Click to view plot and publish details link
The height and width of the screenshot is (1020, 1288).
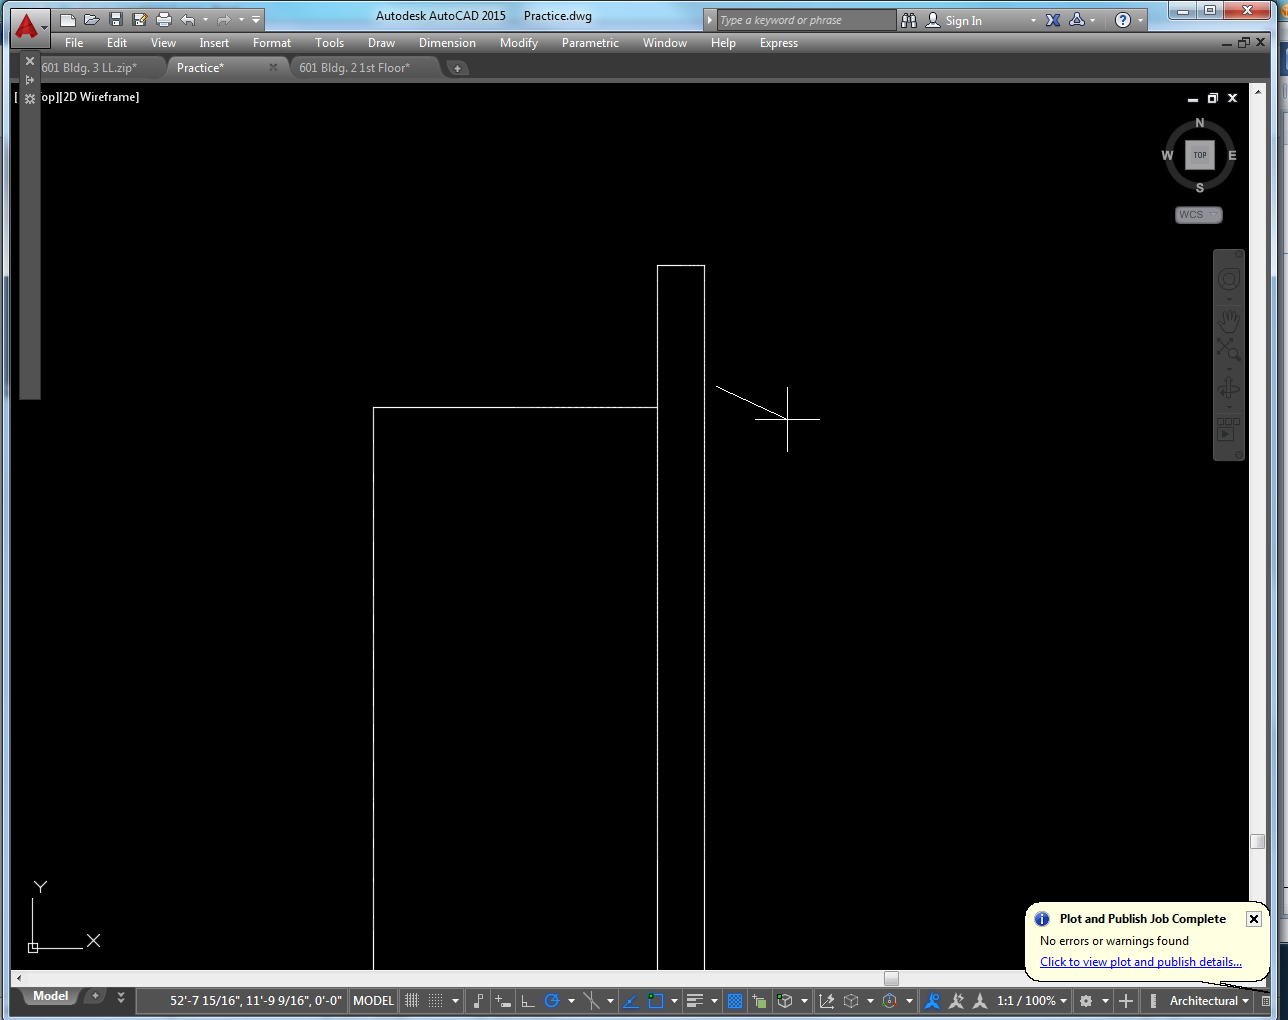[x=1139, y=961]
